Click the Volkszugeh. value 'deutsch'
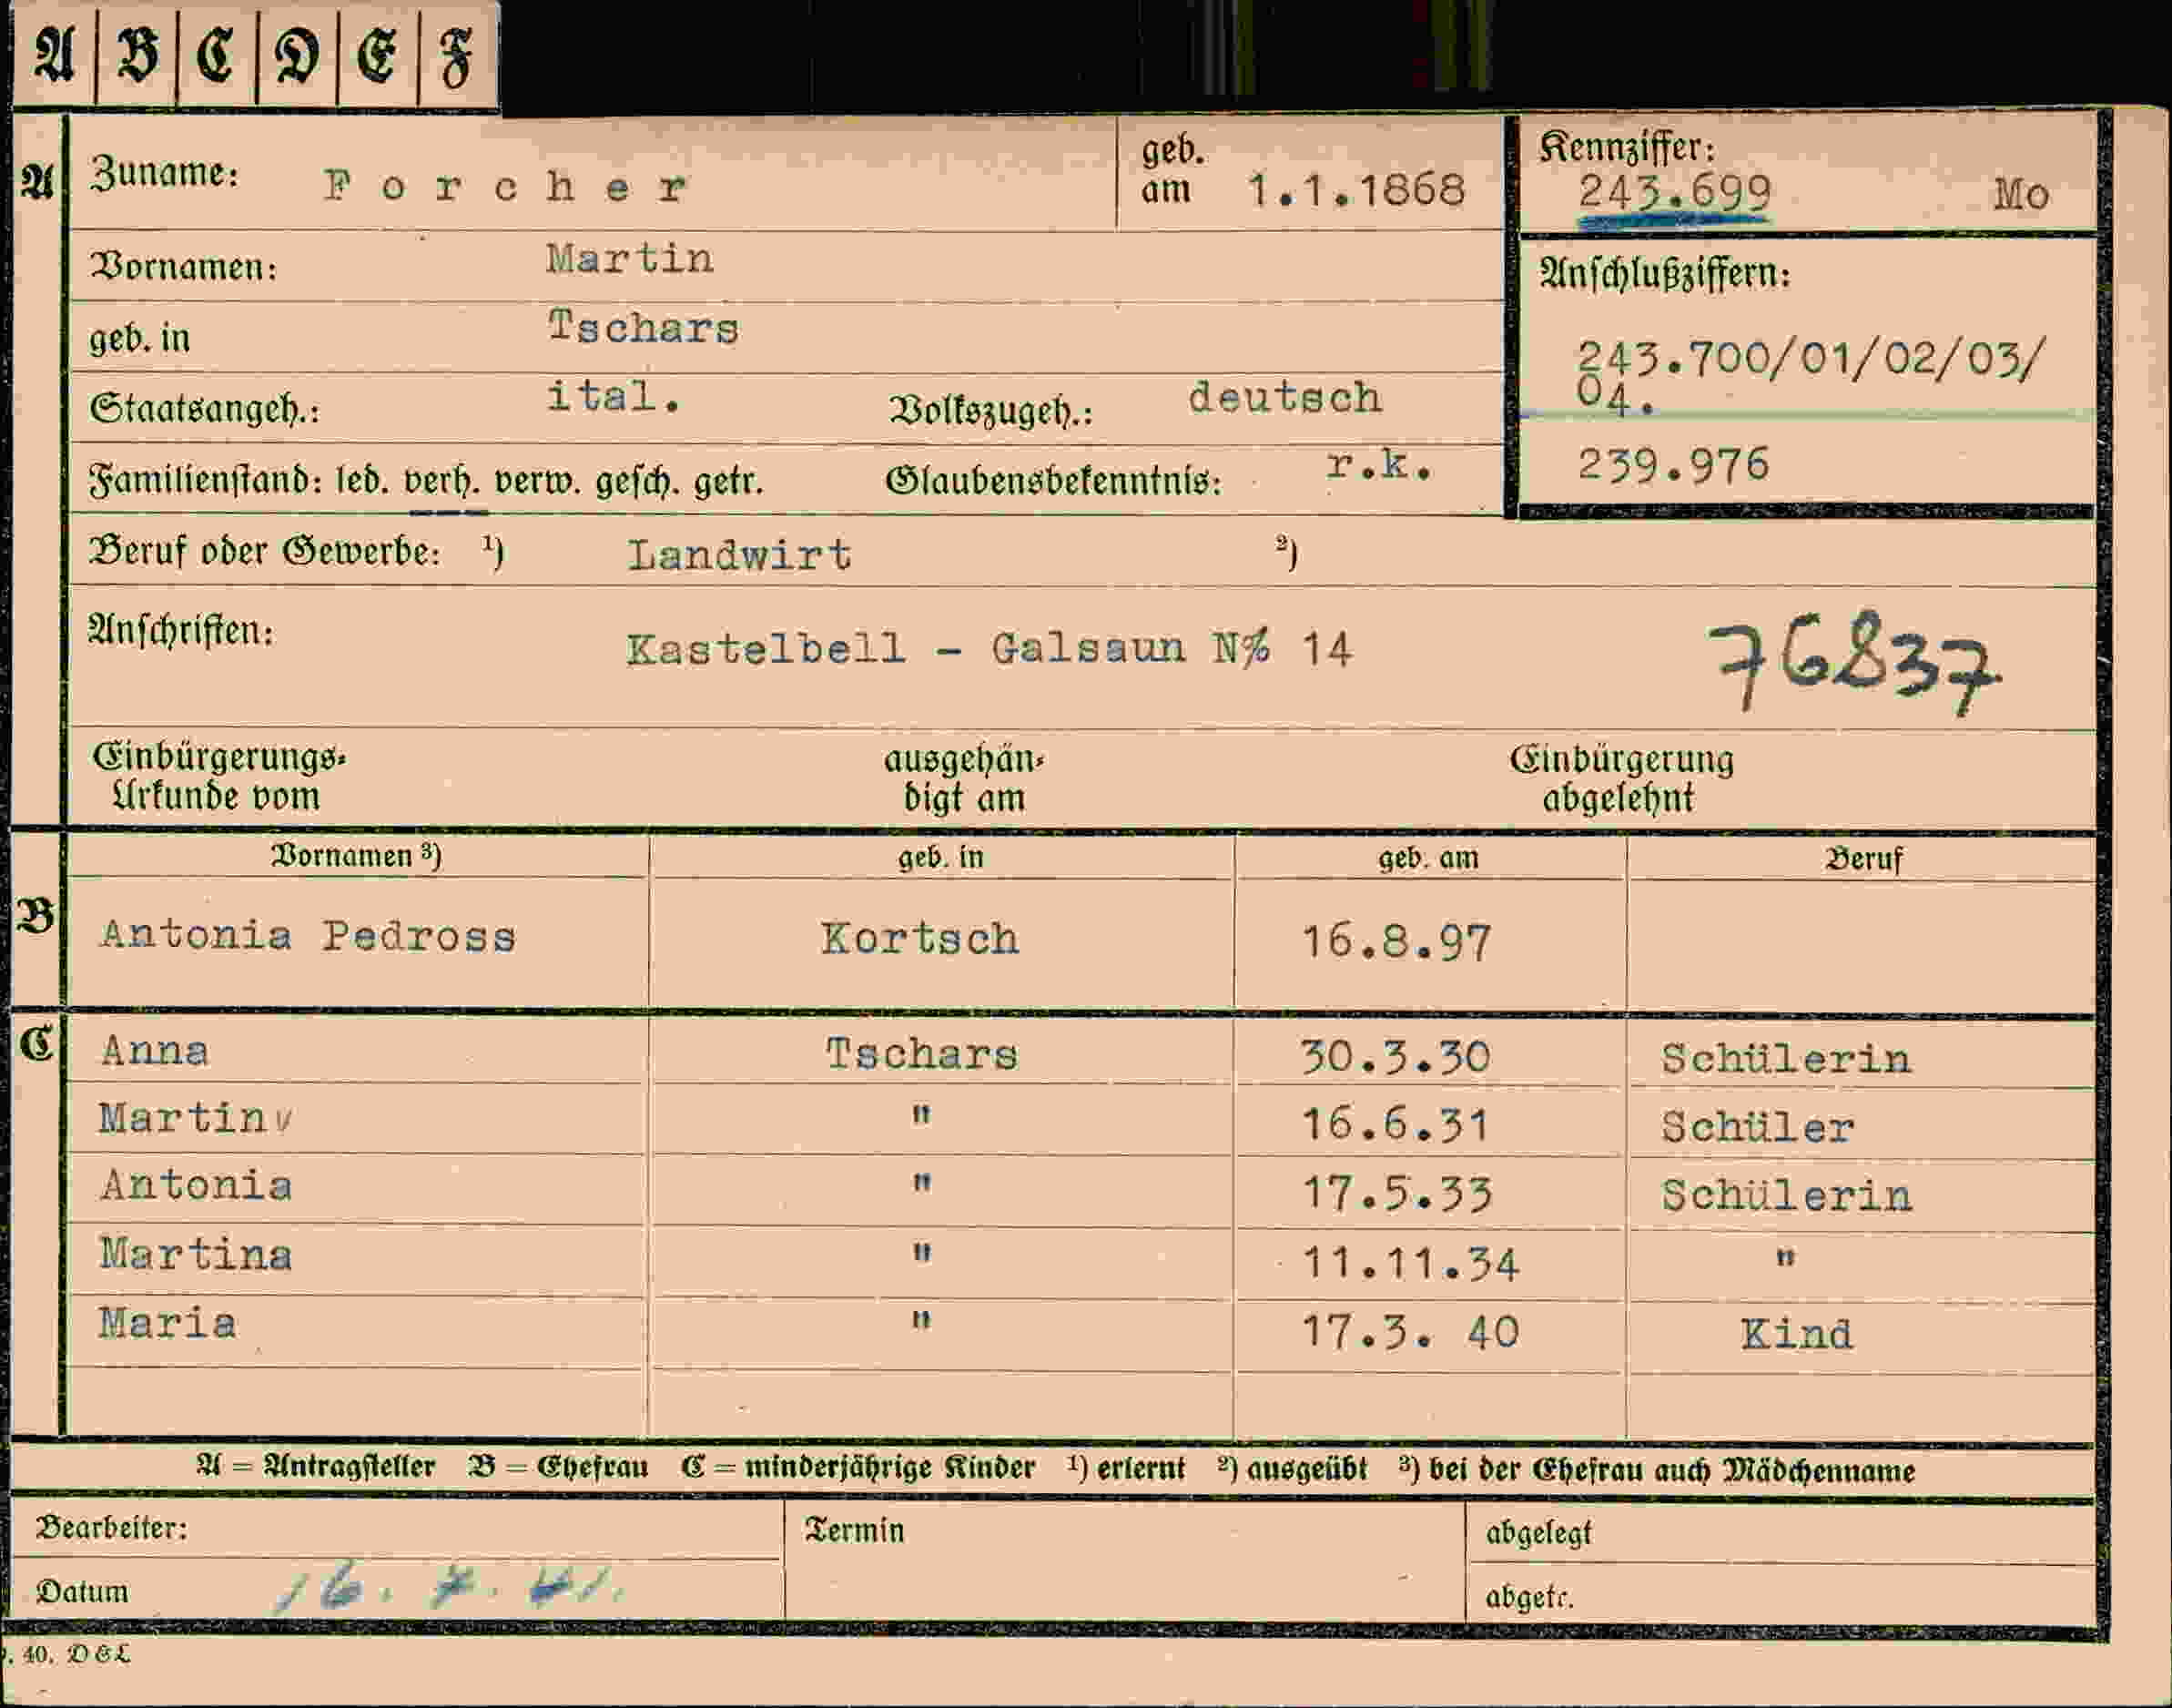Screen dimensions: 2172x1708 (x=1285, y=398)
